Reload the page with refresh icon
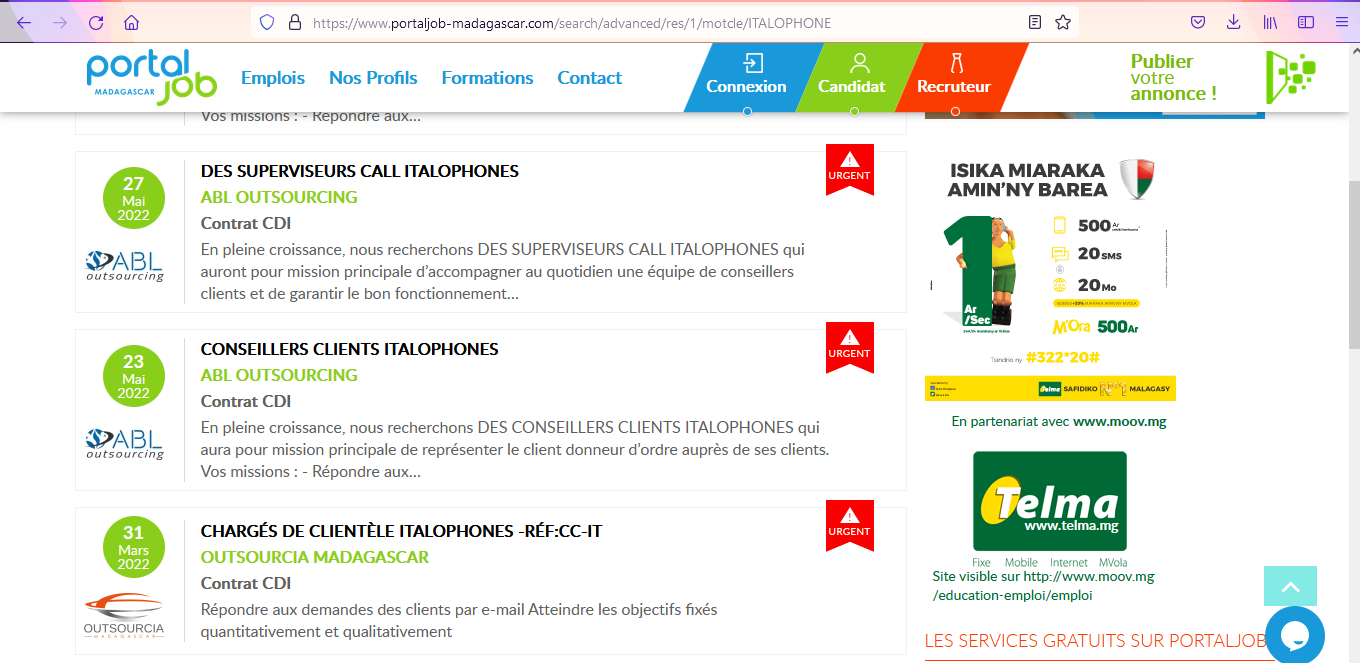 coord(96,22)
